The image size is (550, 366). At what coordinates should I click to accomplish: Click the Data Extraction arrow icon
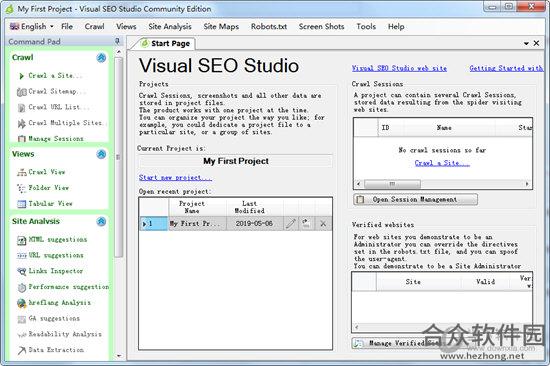pos(21,350)
